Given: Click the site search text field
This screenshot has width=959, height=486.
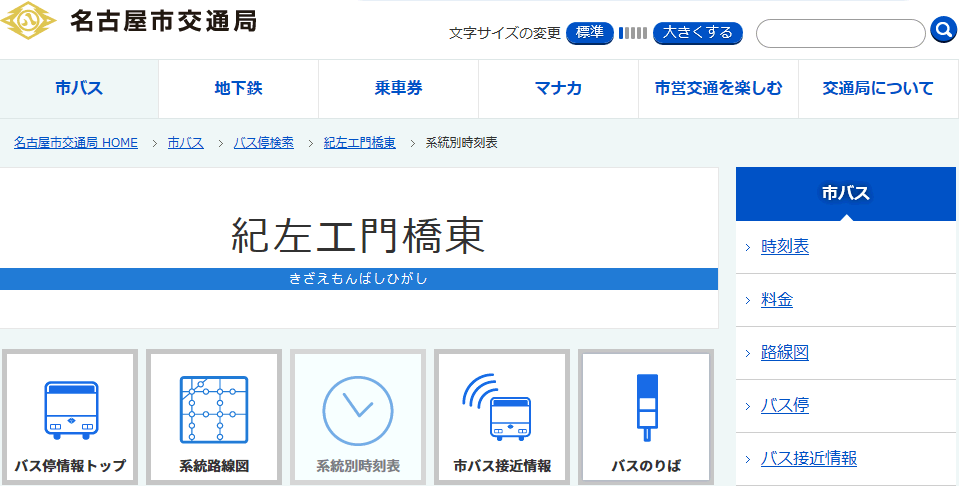Looking at the screenshot, I should click(x=840, y=33).
